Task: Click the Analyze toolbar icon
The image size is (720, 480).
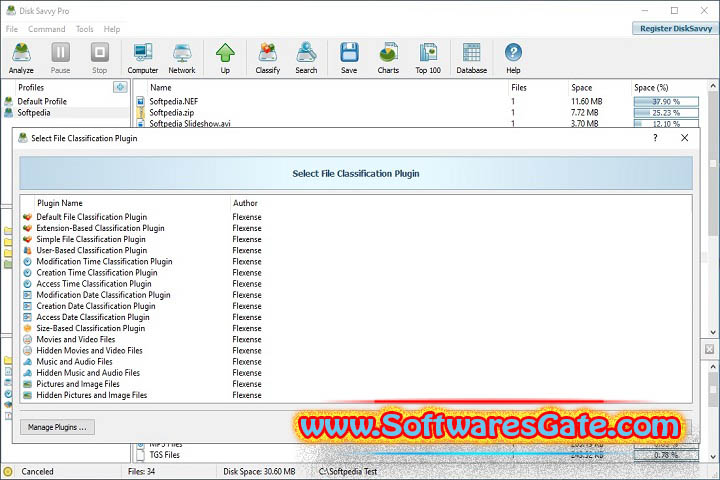Action: point(21,58)
